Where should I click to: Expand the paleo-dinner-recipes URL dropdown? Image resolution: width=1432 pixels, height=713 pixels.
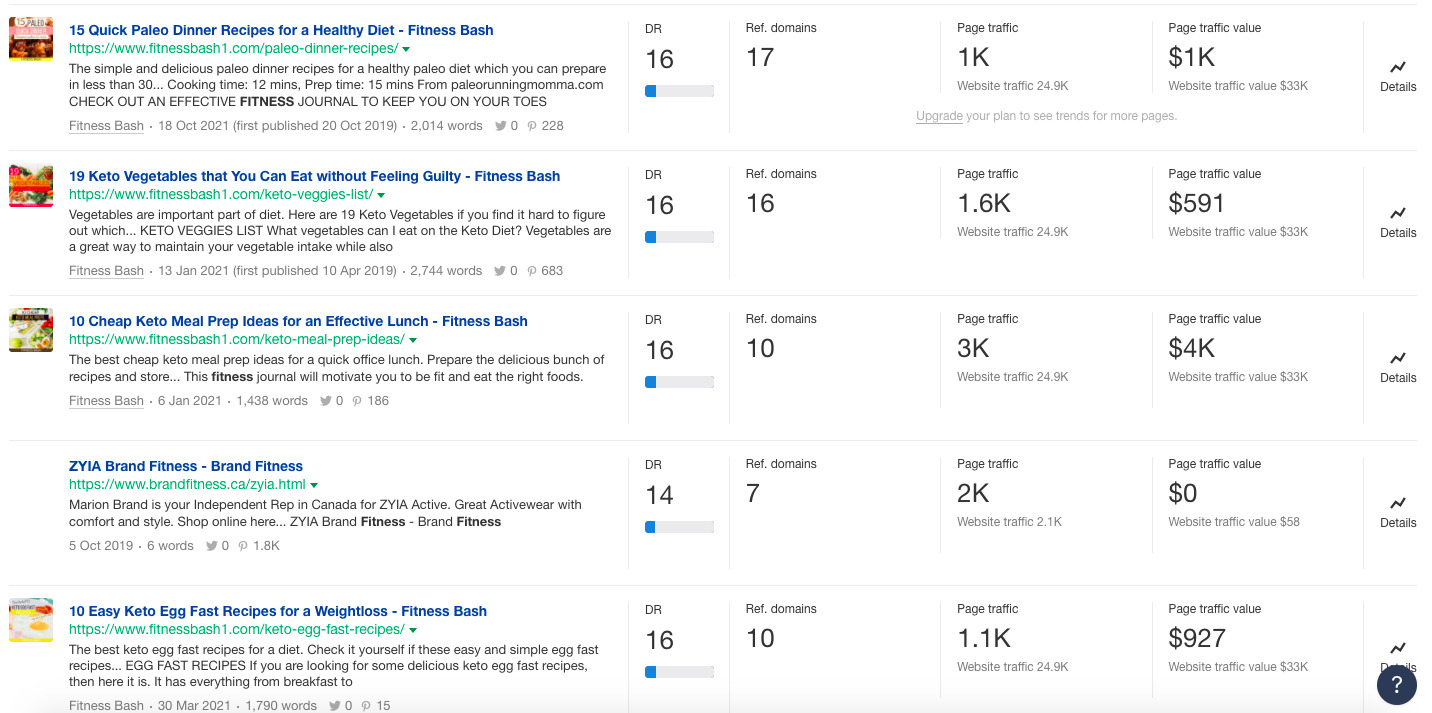405,47
